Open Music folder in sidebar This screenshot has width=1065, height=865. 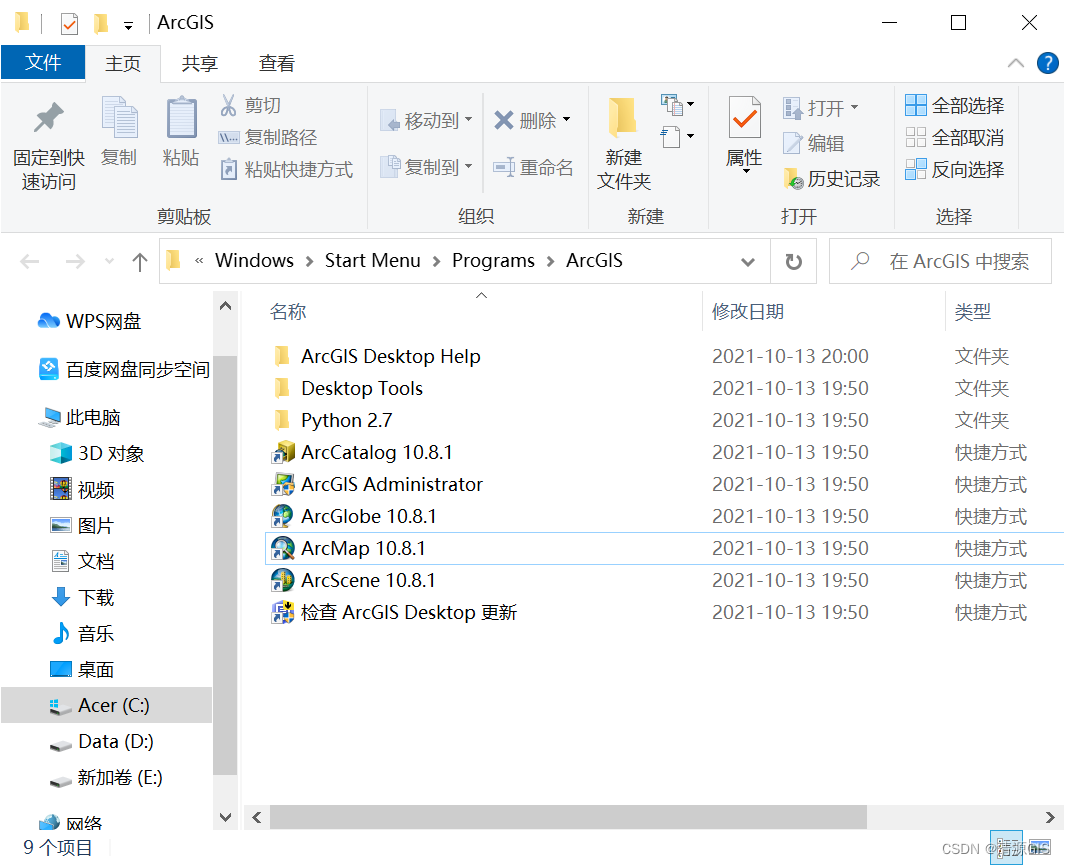point(82,633)
